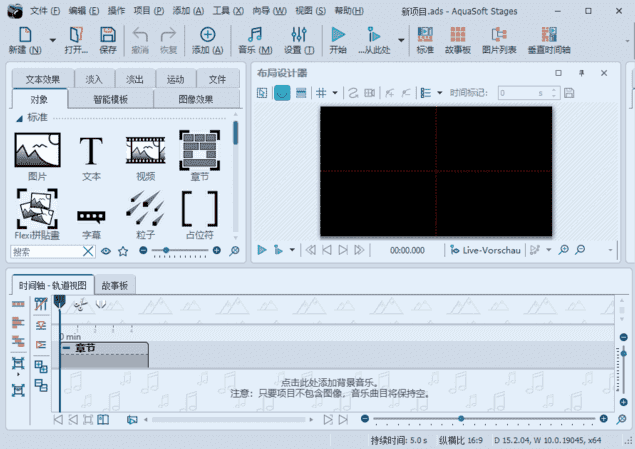The image size is (635, 449).
Task: Select the 图片 image object
Action: [37, 157]
